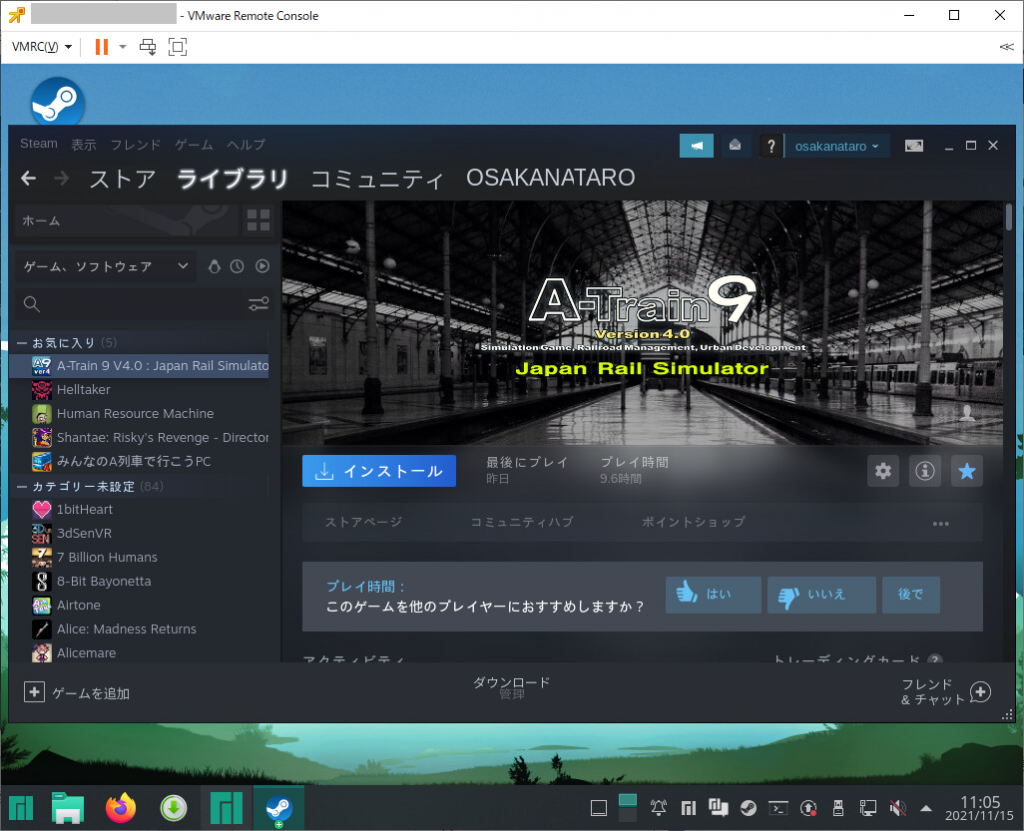Click はい thumbs-up recommend button
Image resolution: width=1024 pixels, height=831 pixels.
[x=713, y=595]
